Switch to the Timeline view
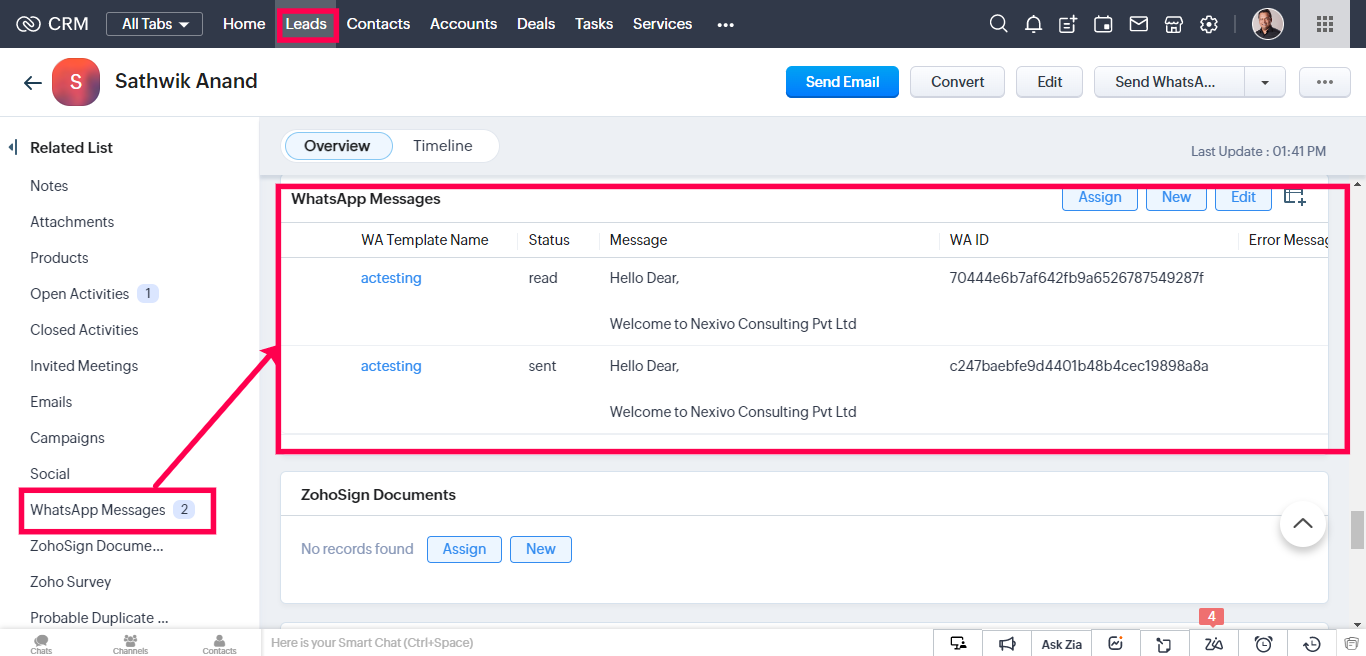This screenshot has height=656, width=1366. point(442,146)
